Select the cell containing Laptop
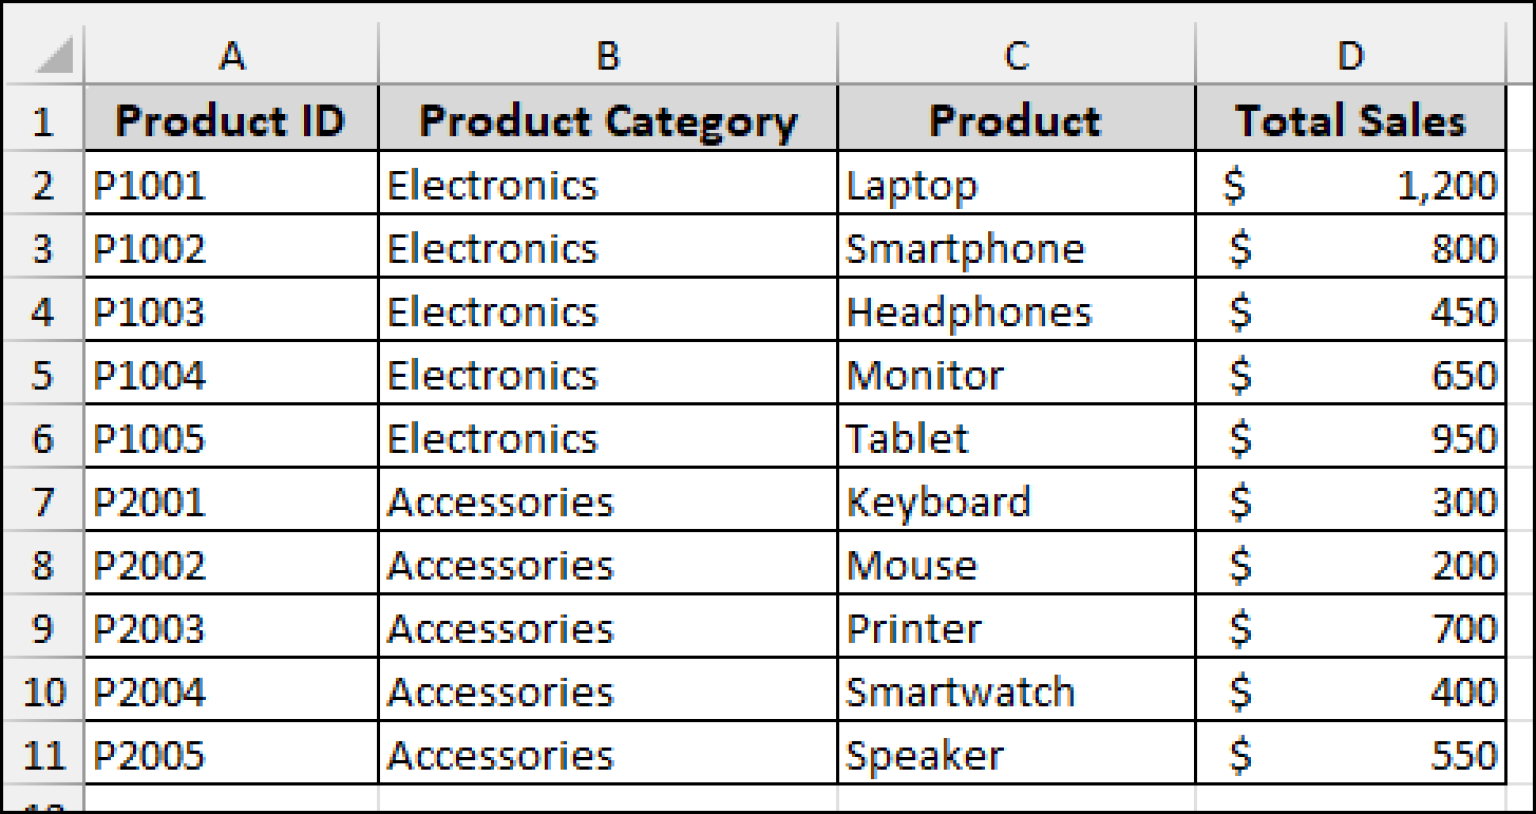Screen dimensions: 1536x814 pos(1015,184)
